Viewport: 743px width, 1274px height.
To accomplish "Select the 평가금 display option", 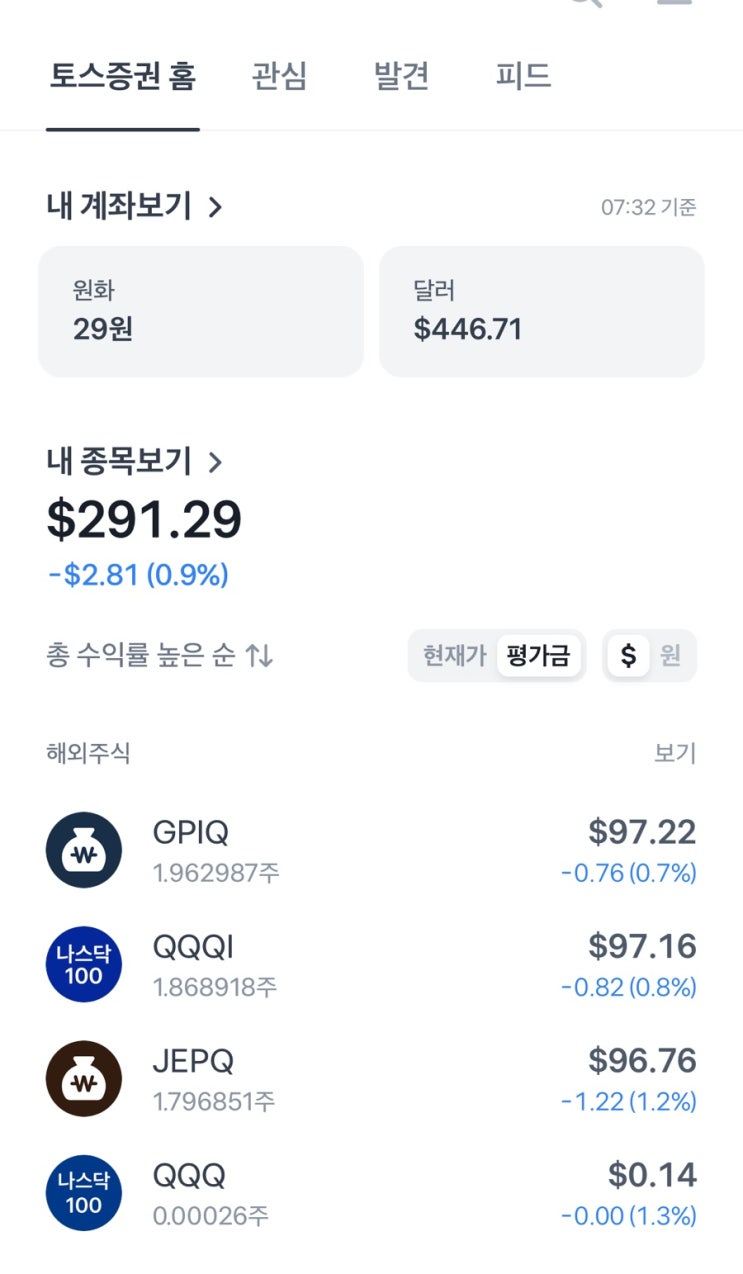I will click(x=538, y=656).
